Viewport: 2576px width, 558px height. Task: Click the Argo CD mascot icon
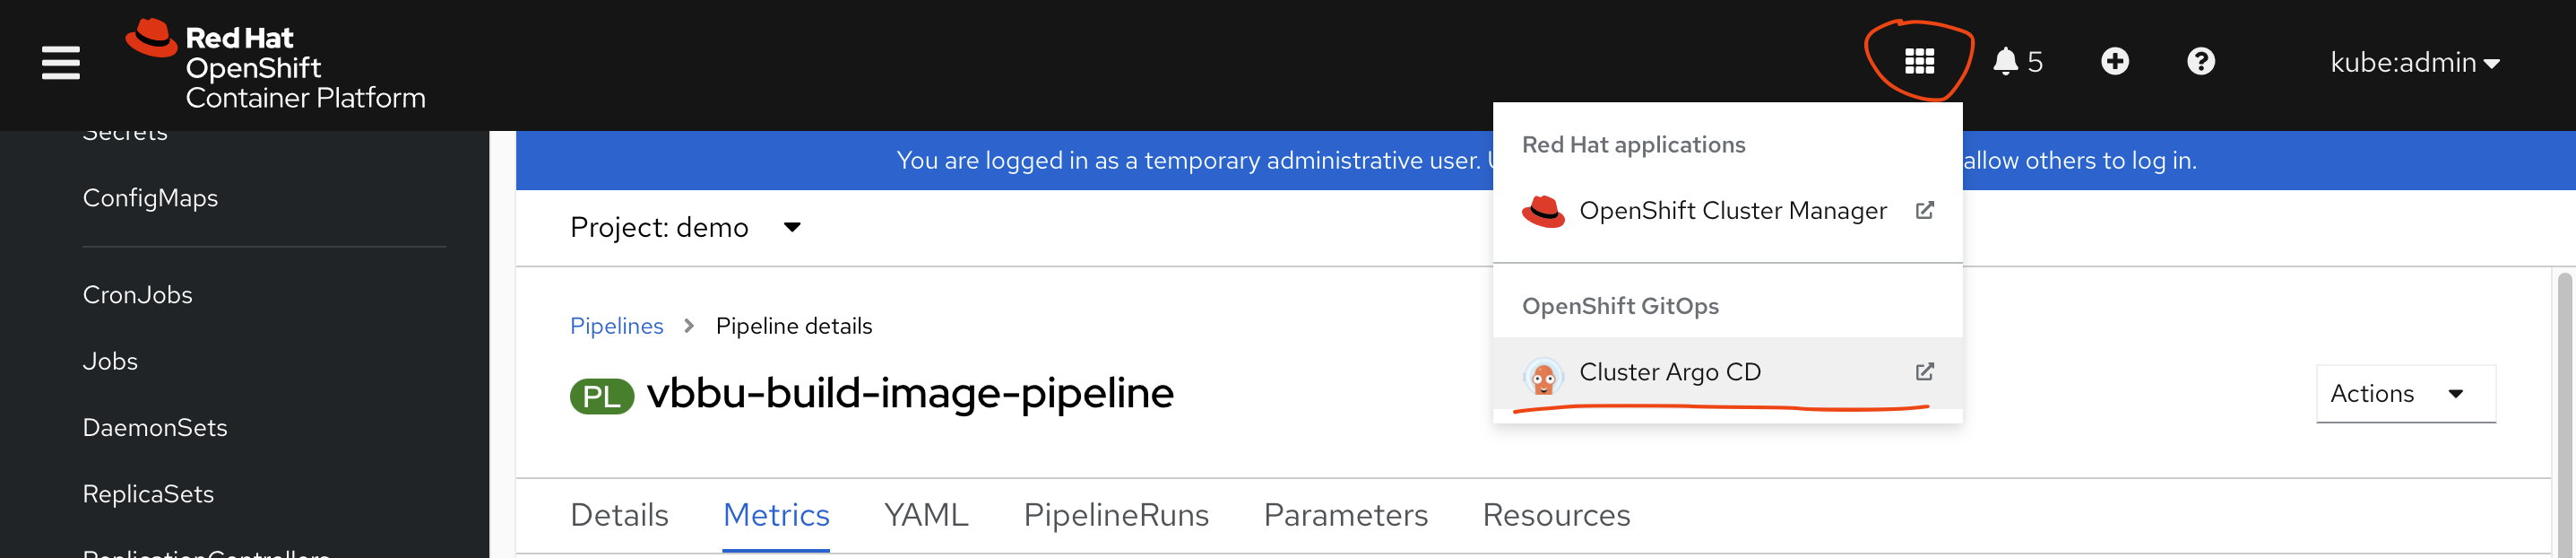(1542, 374)
